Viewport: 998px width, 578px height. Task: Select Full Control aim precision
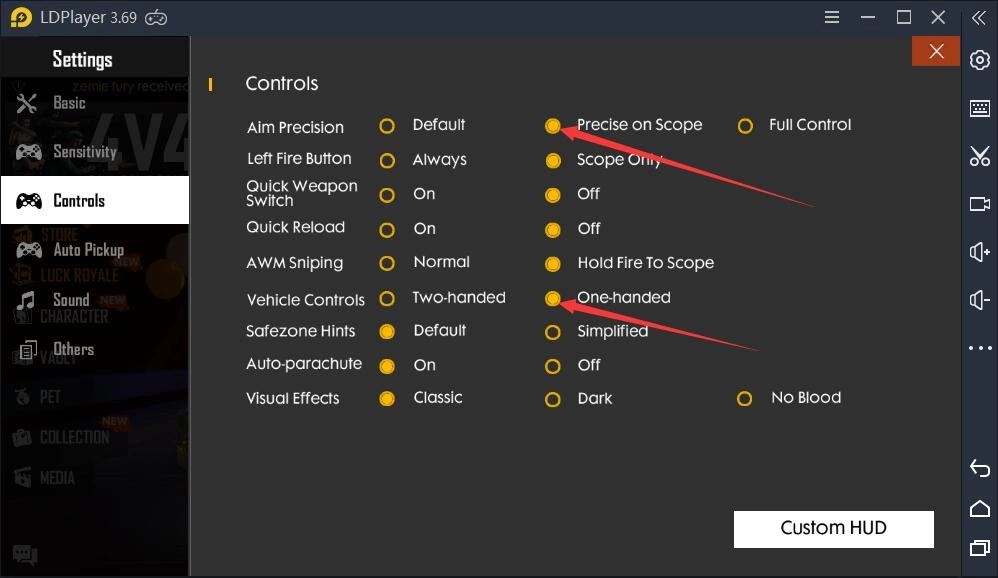[x=745, y=126]
